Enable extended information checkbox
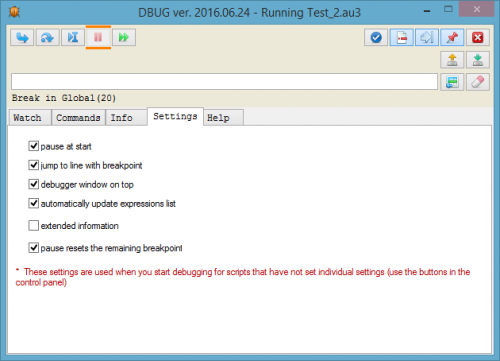Viewport: 500px width, 361px height. pyautogui.click(x=33, y=225)
